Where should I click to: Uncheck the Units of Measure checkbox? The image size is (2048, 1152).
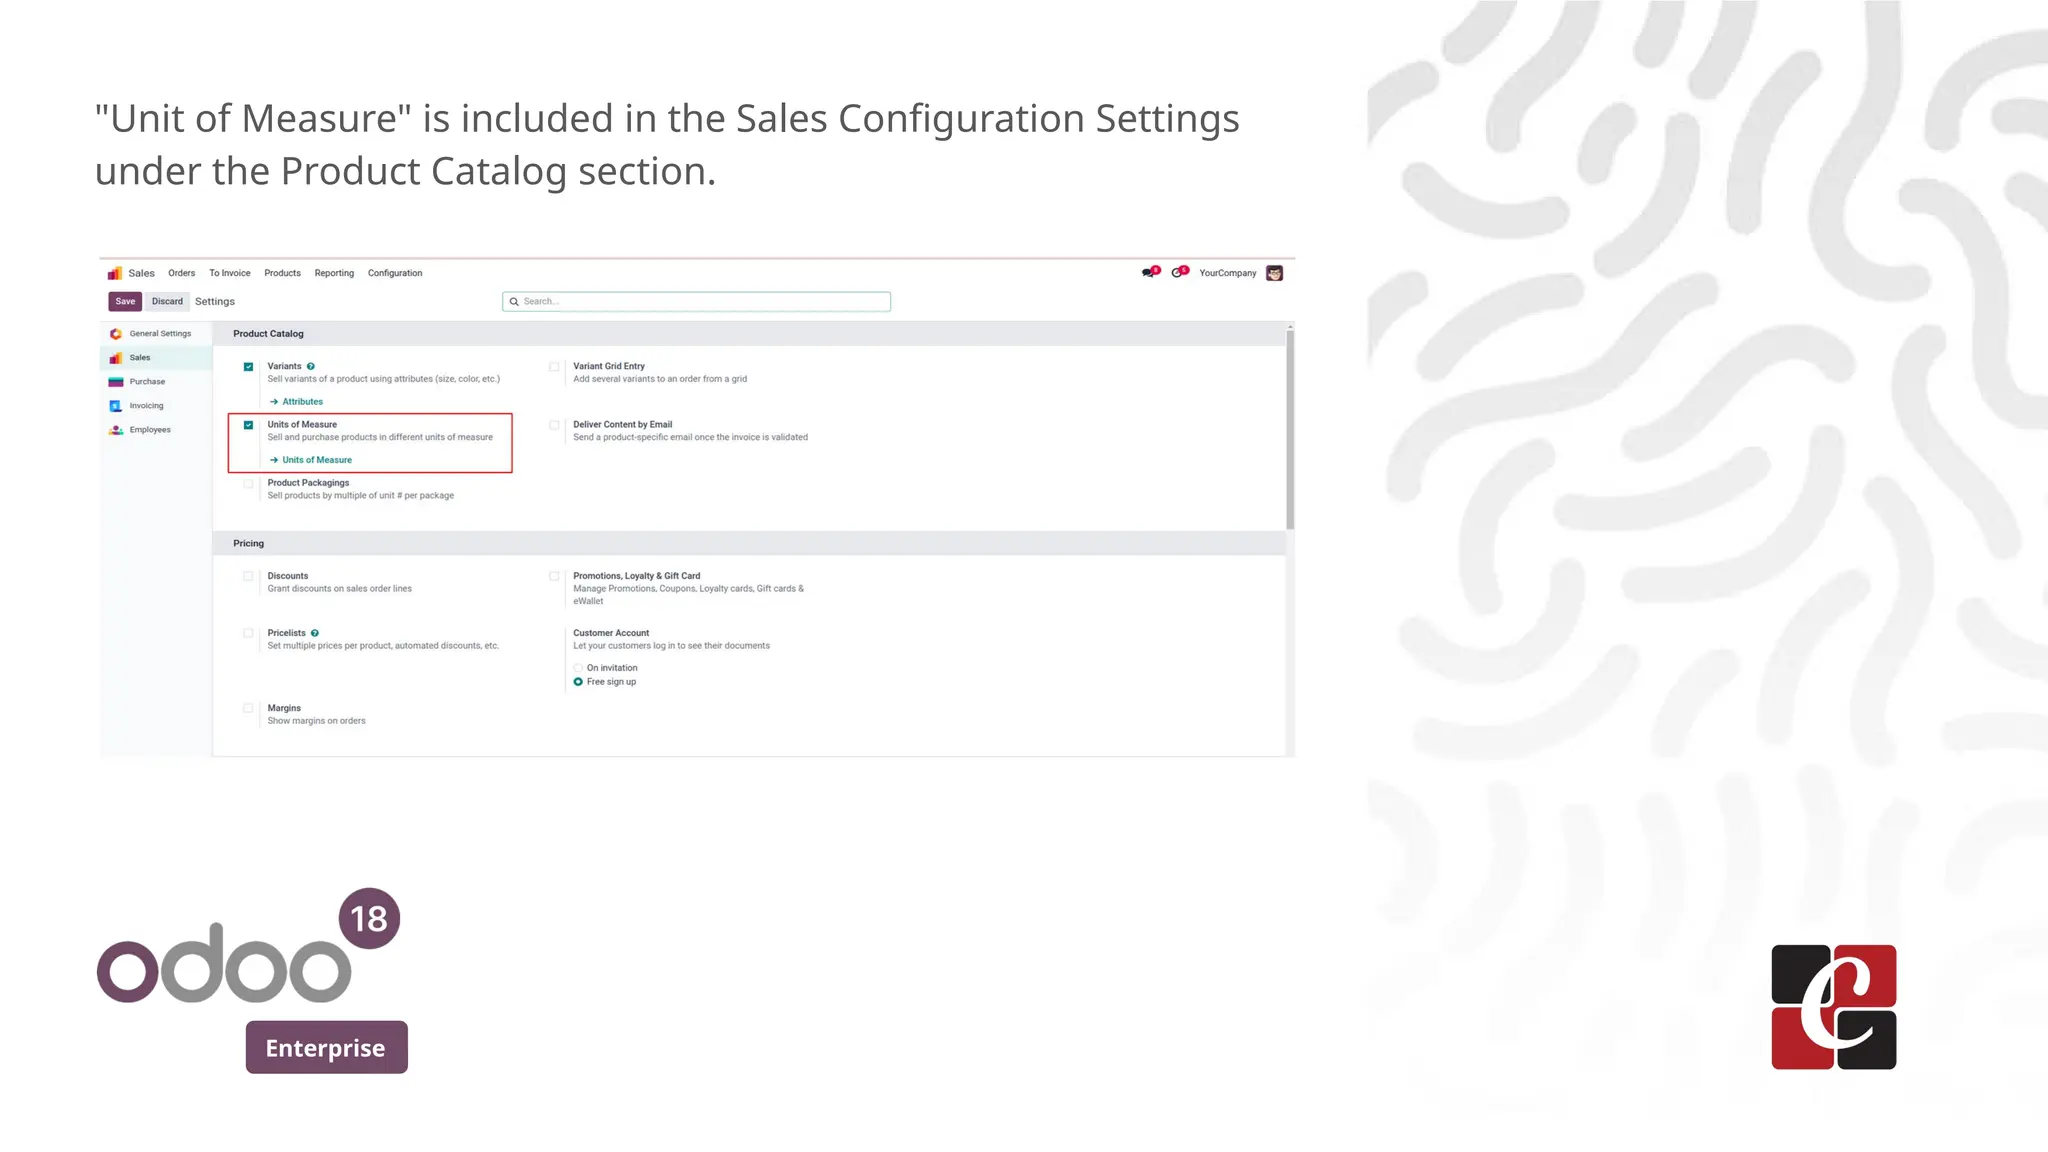pyautogui.click(x=249, y=425)
